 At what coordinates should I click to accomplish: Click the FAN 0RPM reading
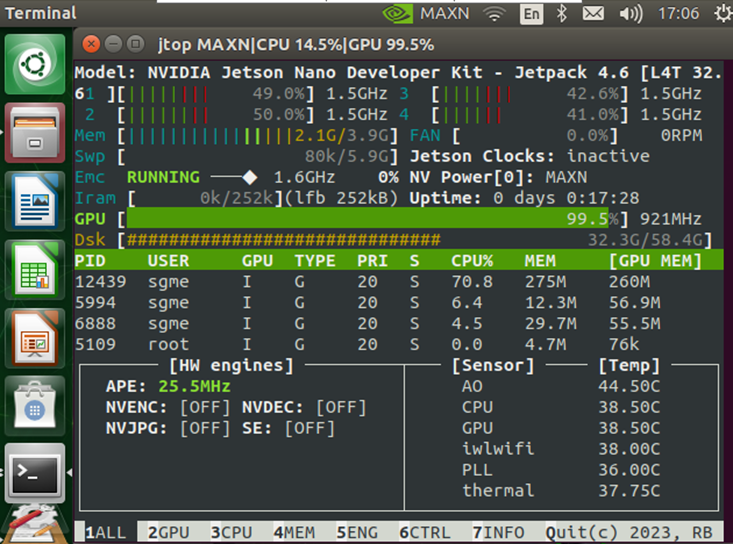pyautogui.click(x=682, y=136)
